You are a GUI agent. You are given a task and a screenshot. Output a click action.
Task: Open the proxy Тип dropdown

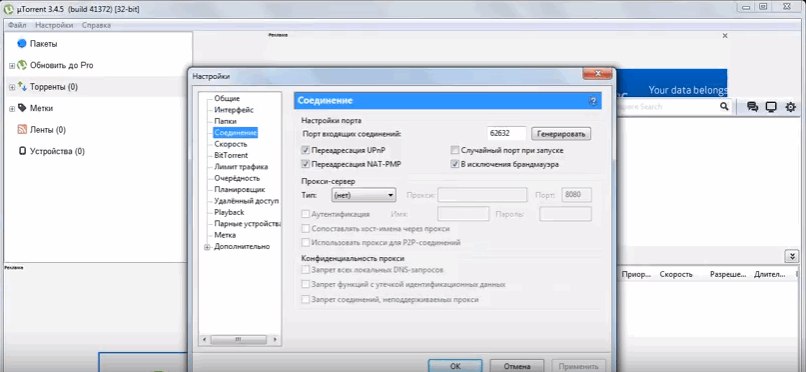364,195
